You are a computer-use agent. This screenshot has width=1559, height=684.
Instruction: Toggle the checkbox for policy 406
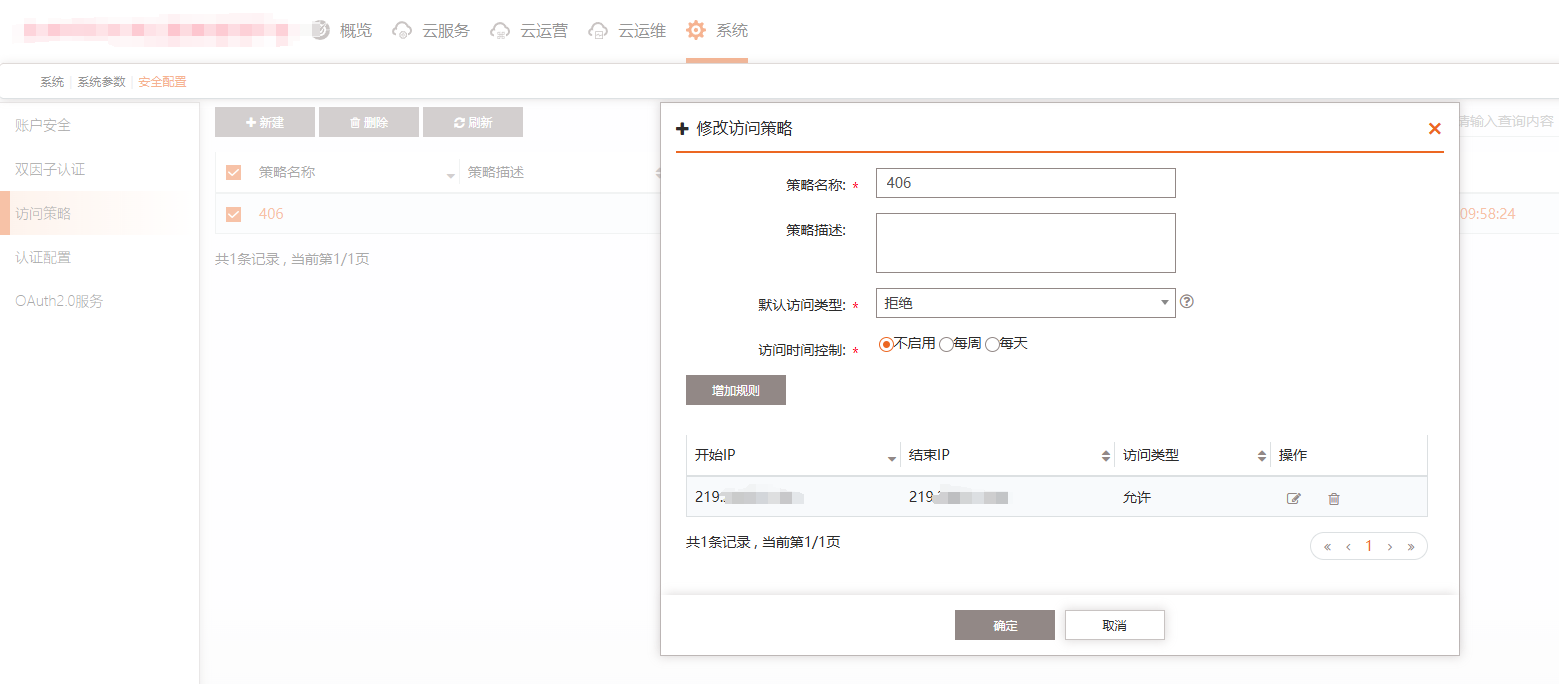tap(234, 214)
